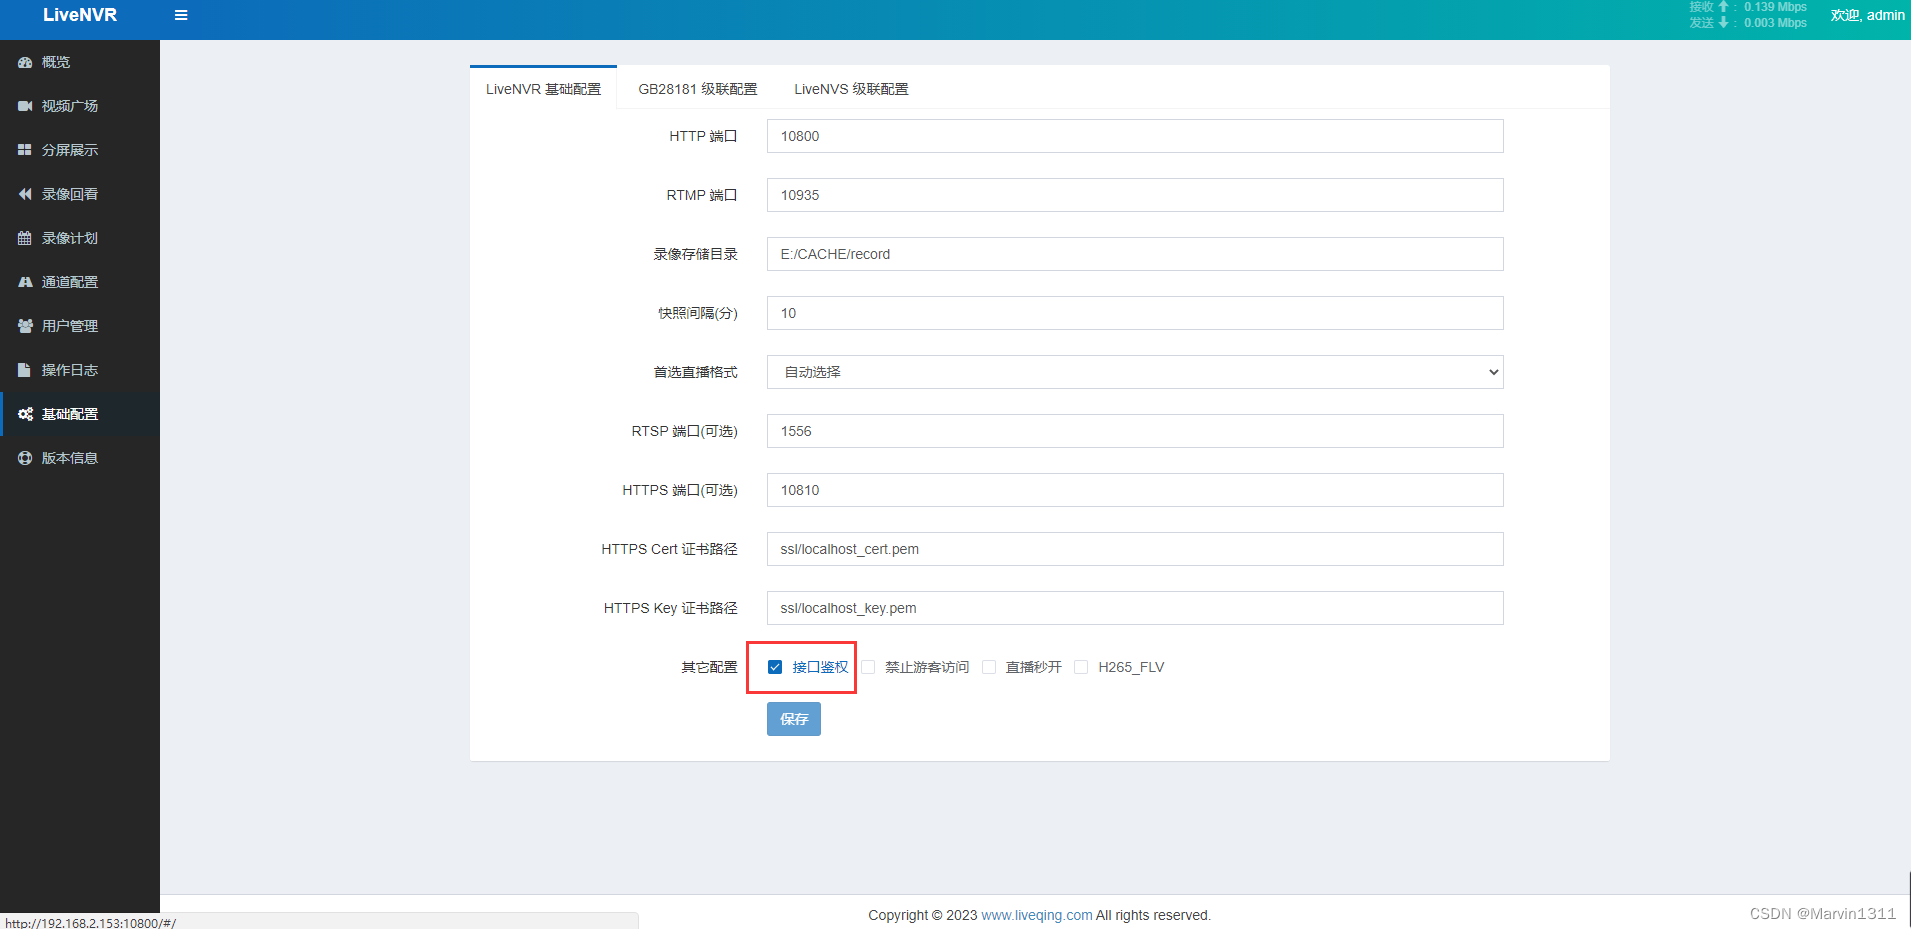Click the LiveNVR logo title
This screenshot has height=929, width=1911.
[80, 15]
